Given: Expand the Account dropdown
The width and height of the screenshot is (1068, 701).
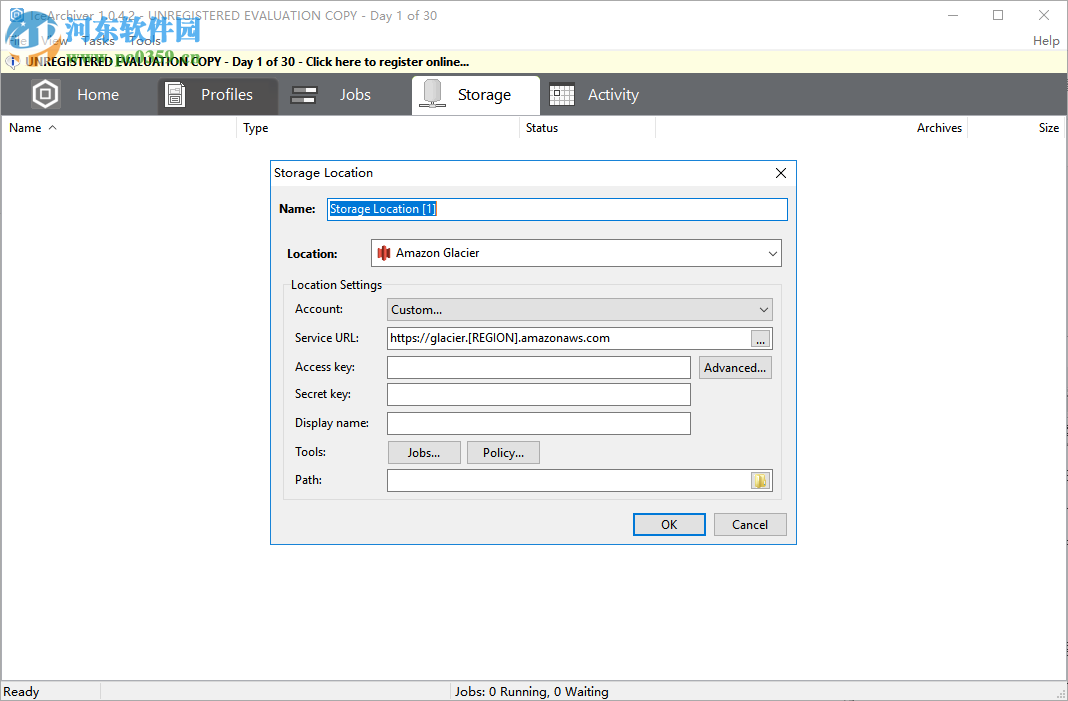Looking at the screenshot, I should tap(580, 309).
